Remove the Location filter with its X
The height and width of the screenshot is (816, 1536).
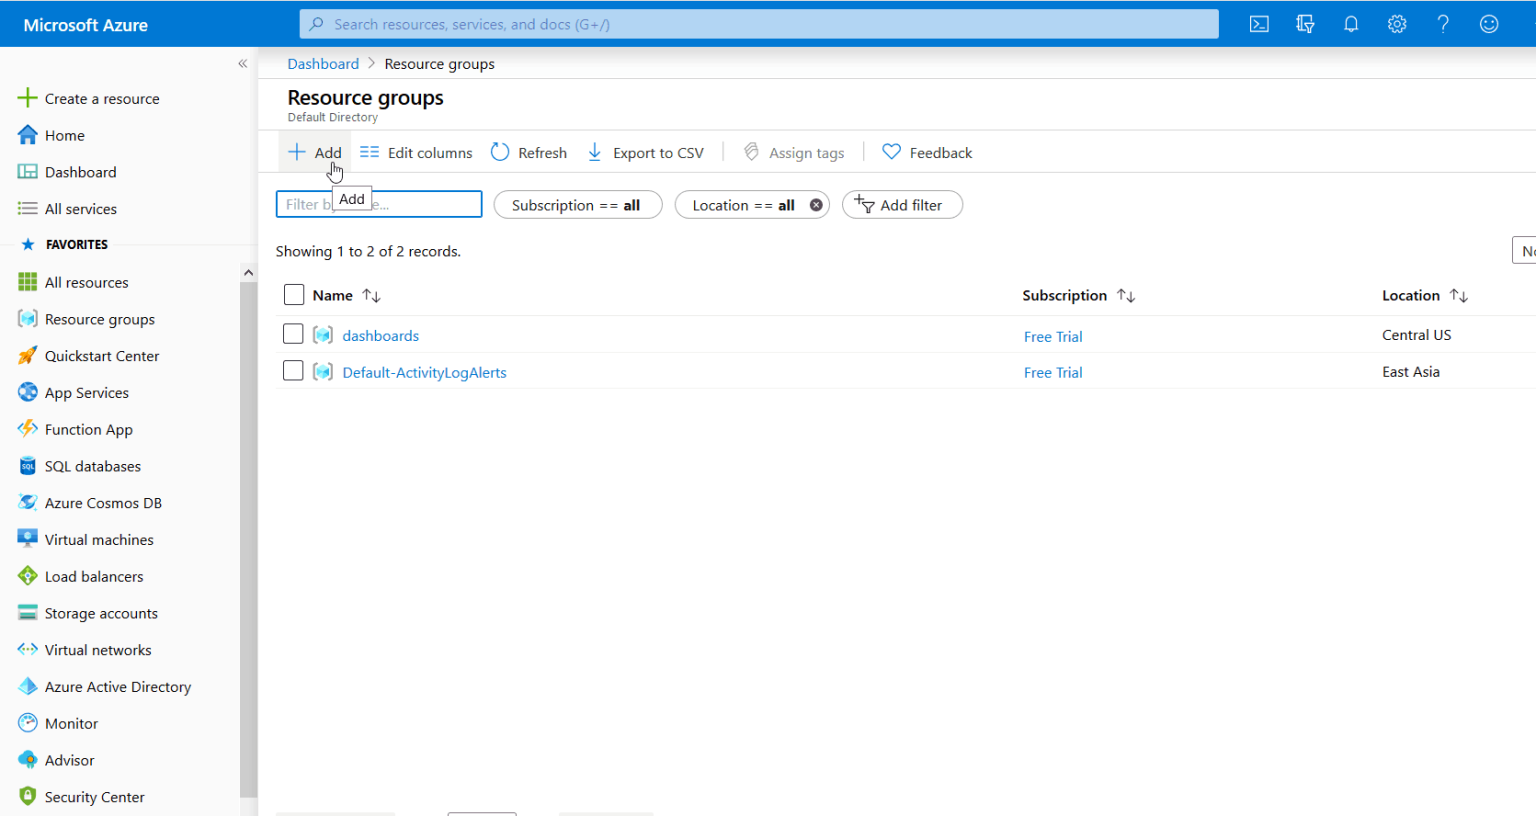tap(816, 205)
